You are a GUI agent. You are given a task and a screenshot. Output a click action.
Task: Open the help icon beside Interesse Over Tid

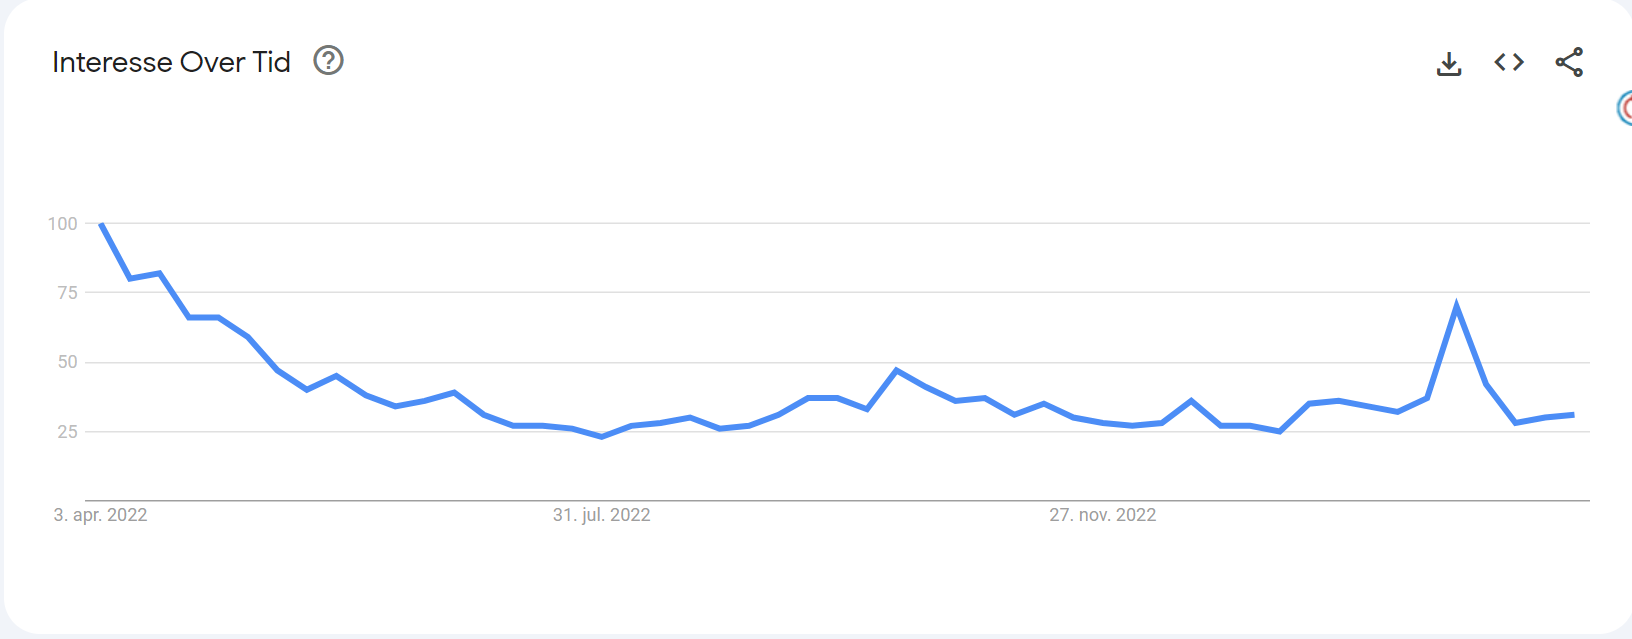328,61
